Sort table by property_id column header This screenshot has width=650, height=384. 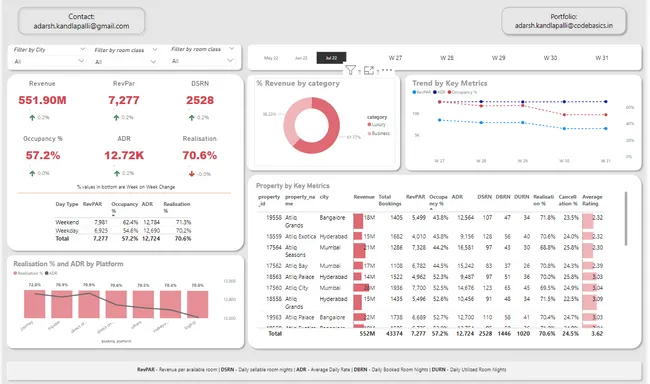pyautogui.click(x=269, y=200)
